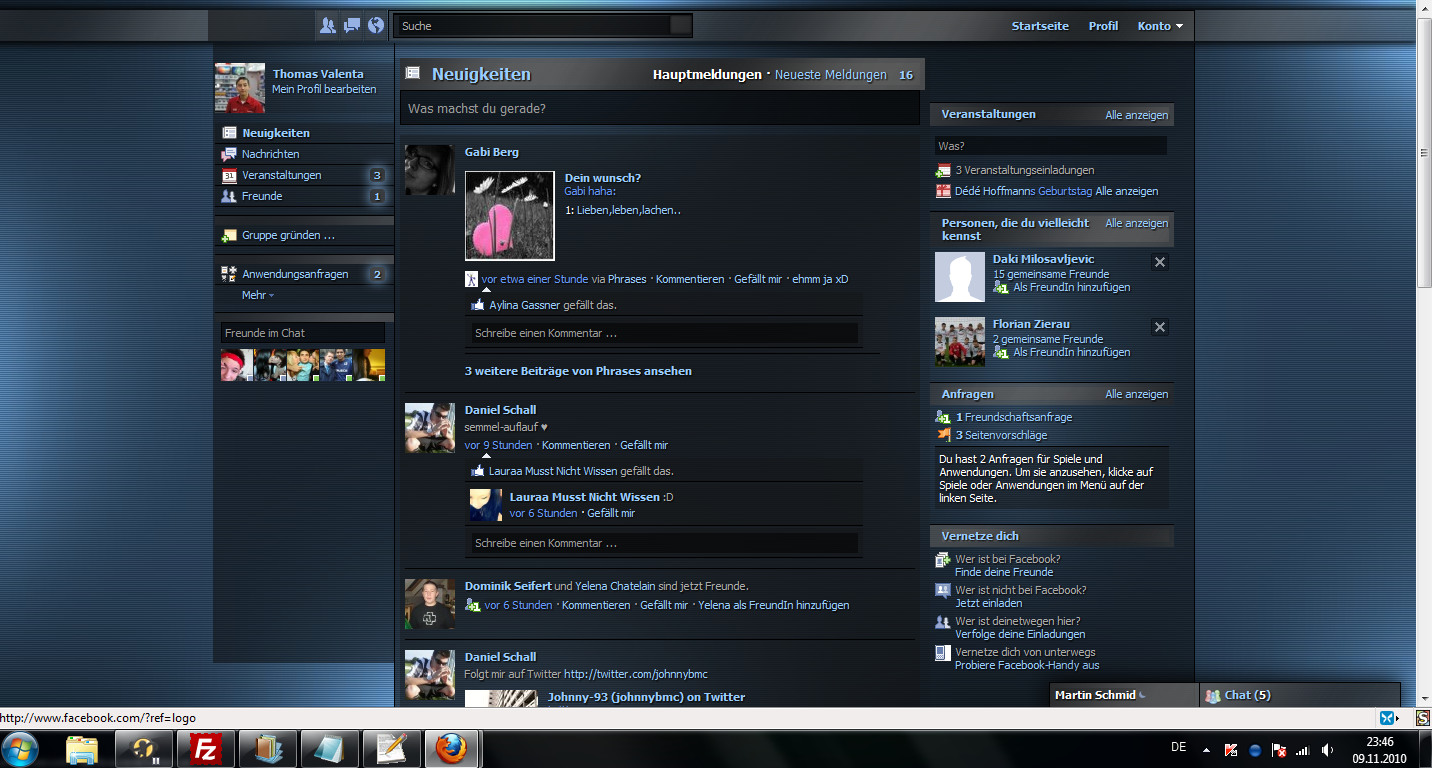The image size is (1432, 768).
Task: Go to Startseite
Action: pos(1040,26)
